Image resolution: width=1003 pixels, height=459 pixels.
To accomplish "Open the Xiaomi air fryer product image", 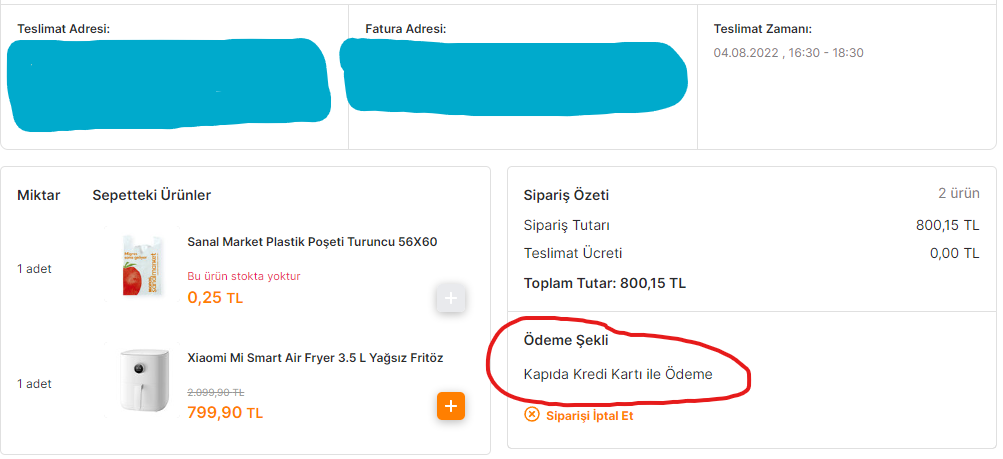I will point(135,381).
